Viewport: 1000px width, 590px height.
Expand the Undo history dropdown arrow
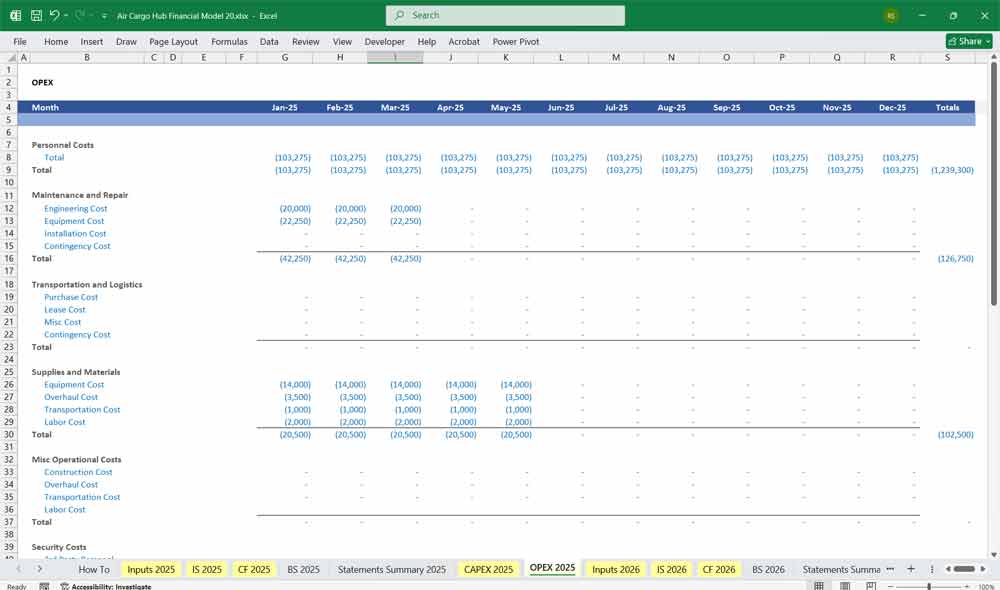[x=66, y=16]
